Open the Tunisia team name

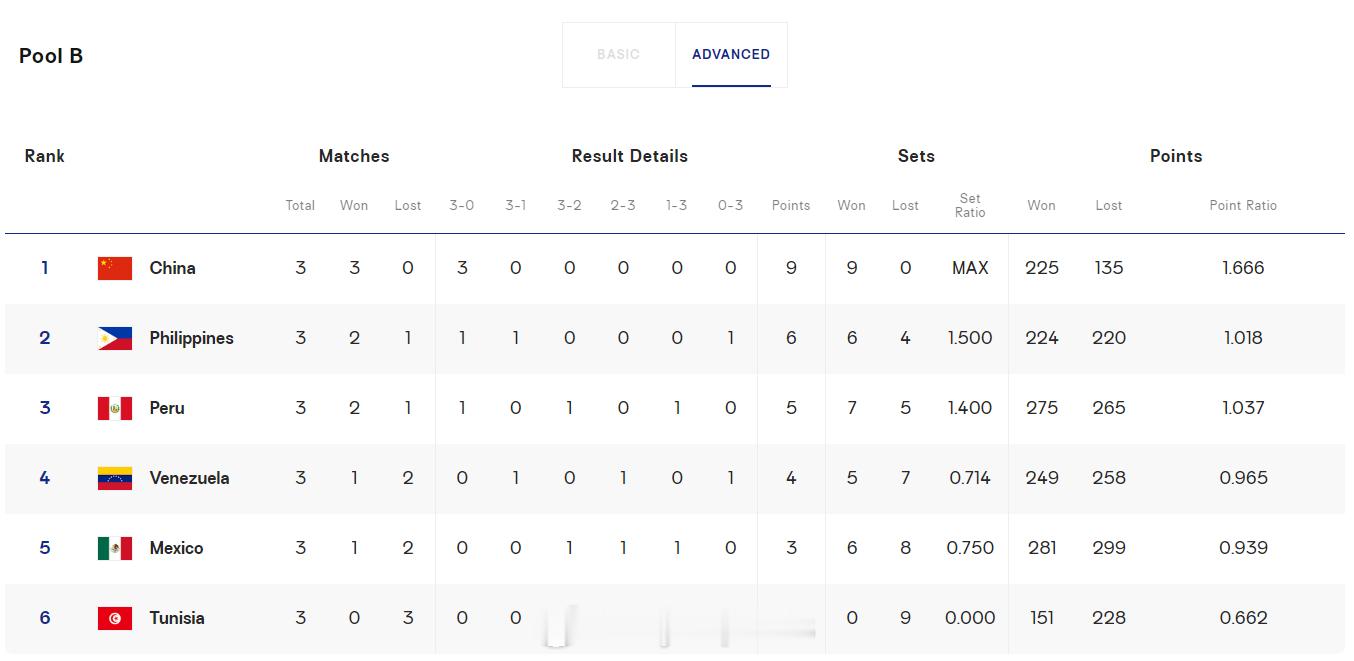pyautogui.click(x=177, y=618)
